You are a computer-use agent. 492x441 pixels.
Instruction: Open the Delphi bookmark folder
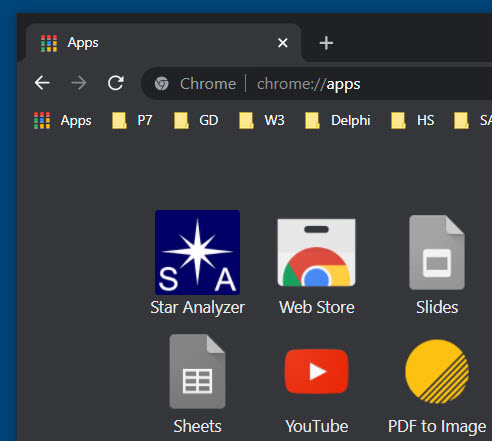click(x=337, y=120)
